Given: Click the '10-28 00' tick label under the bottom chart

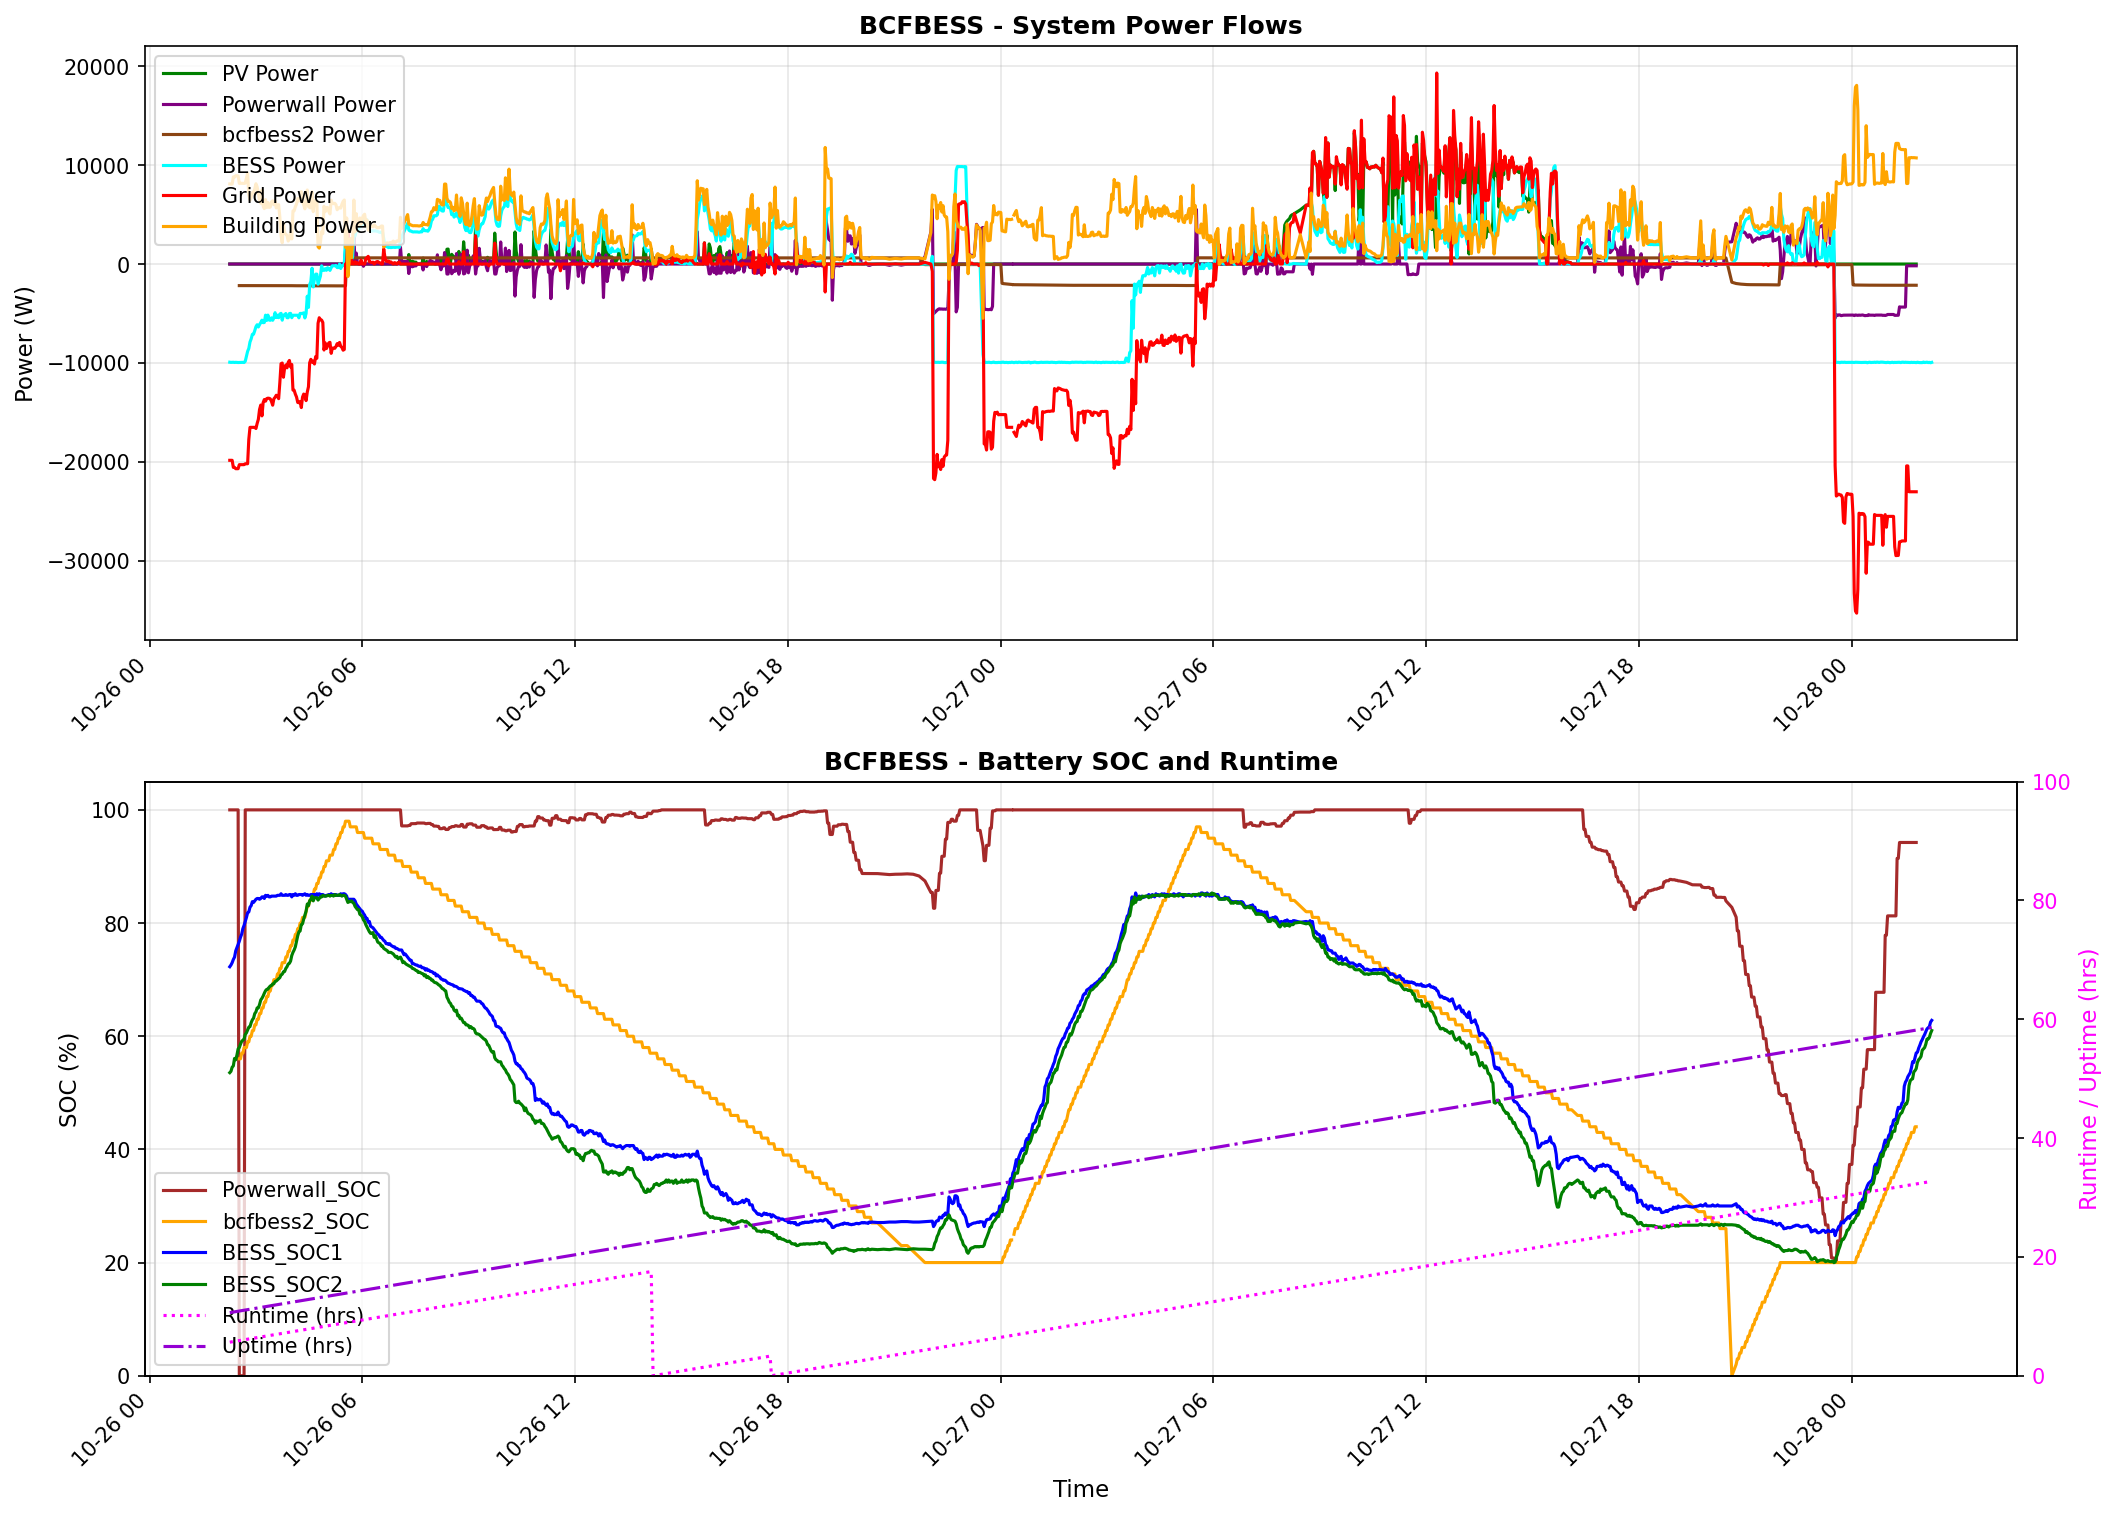Looking at the screenshot, I should tap(1812, 1429).
